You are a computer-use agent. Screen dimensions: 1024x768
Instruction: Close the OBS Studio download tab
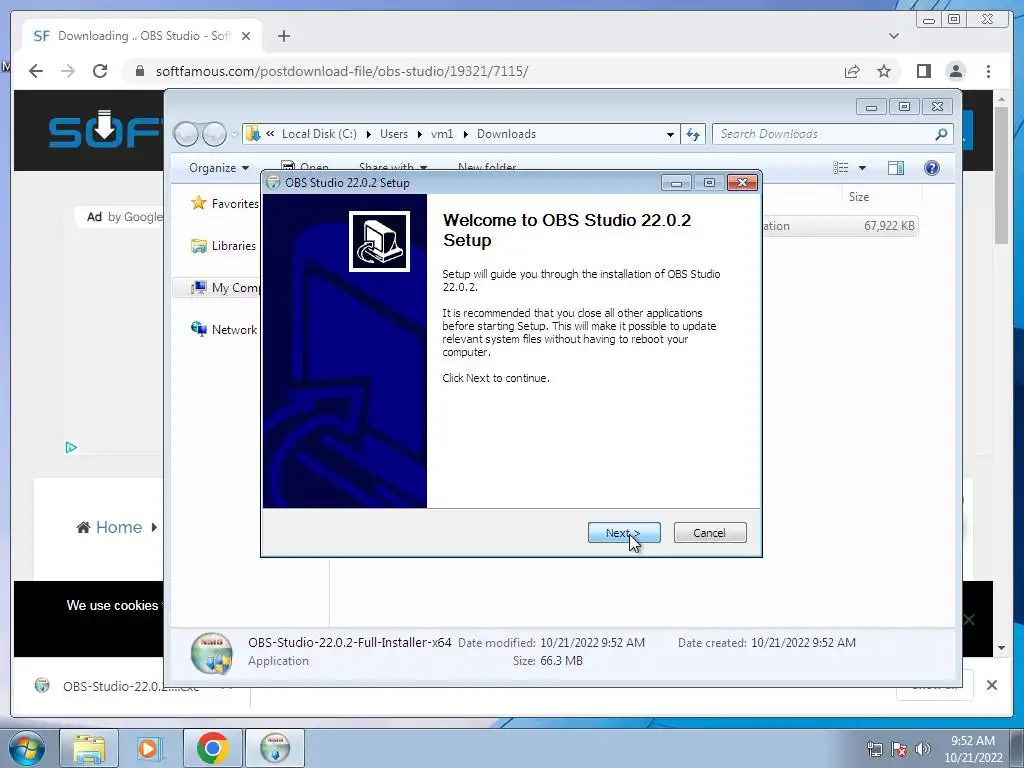pos(246,36)
